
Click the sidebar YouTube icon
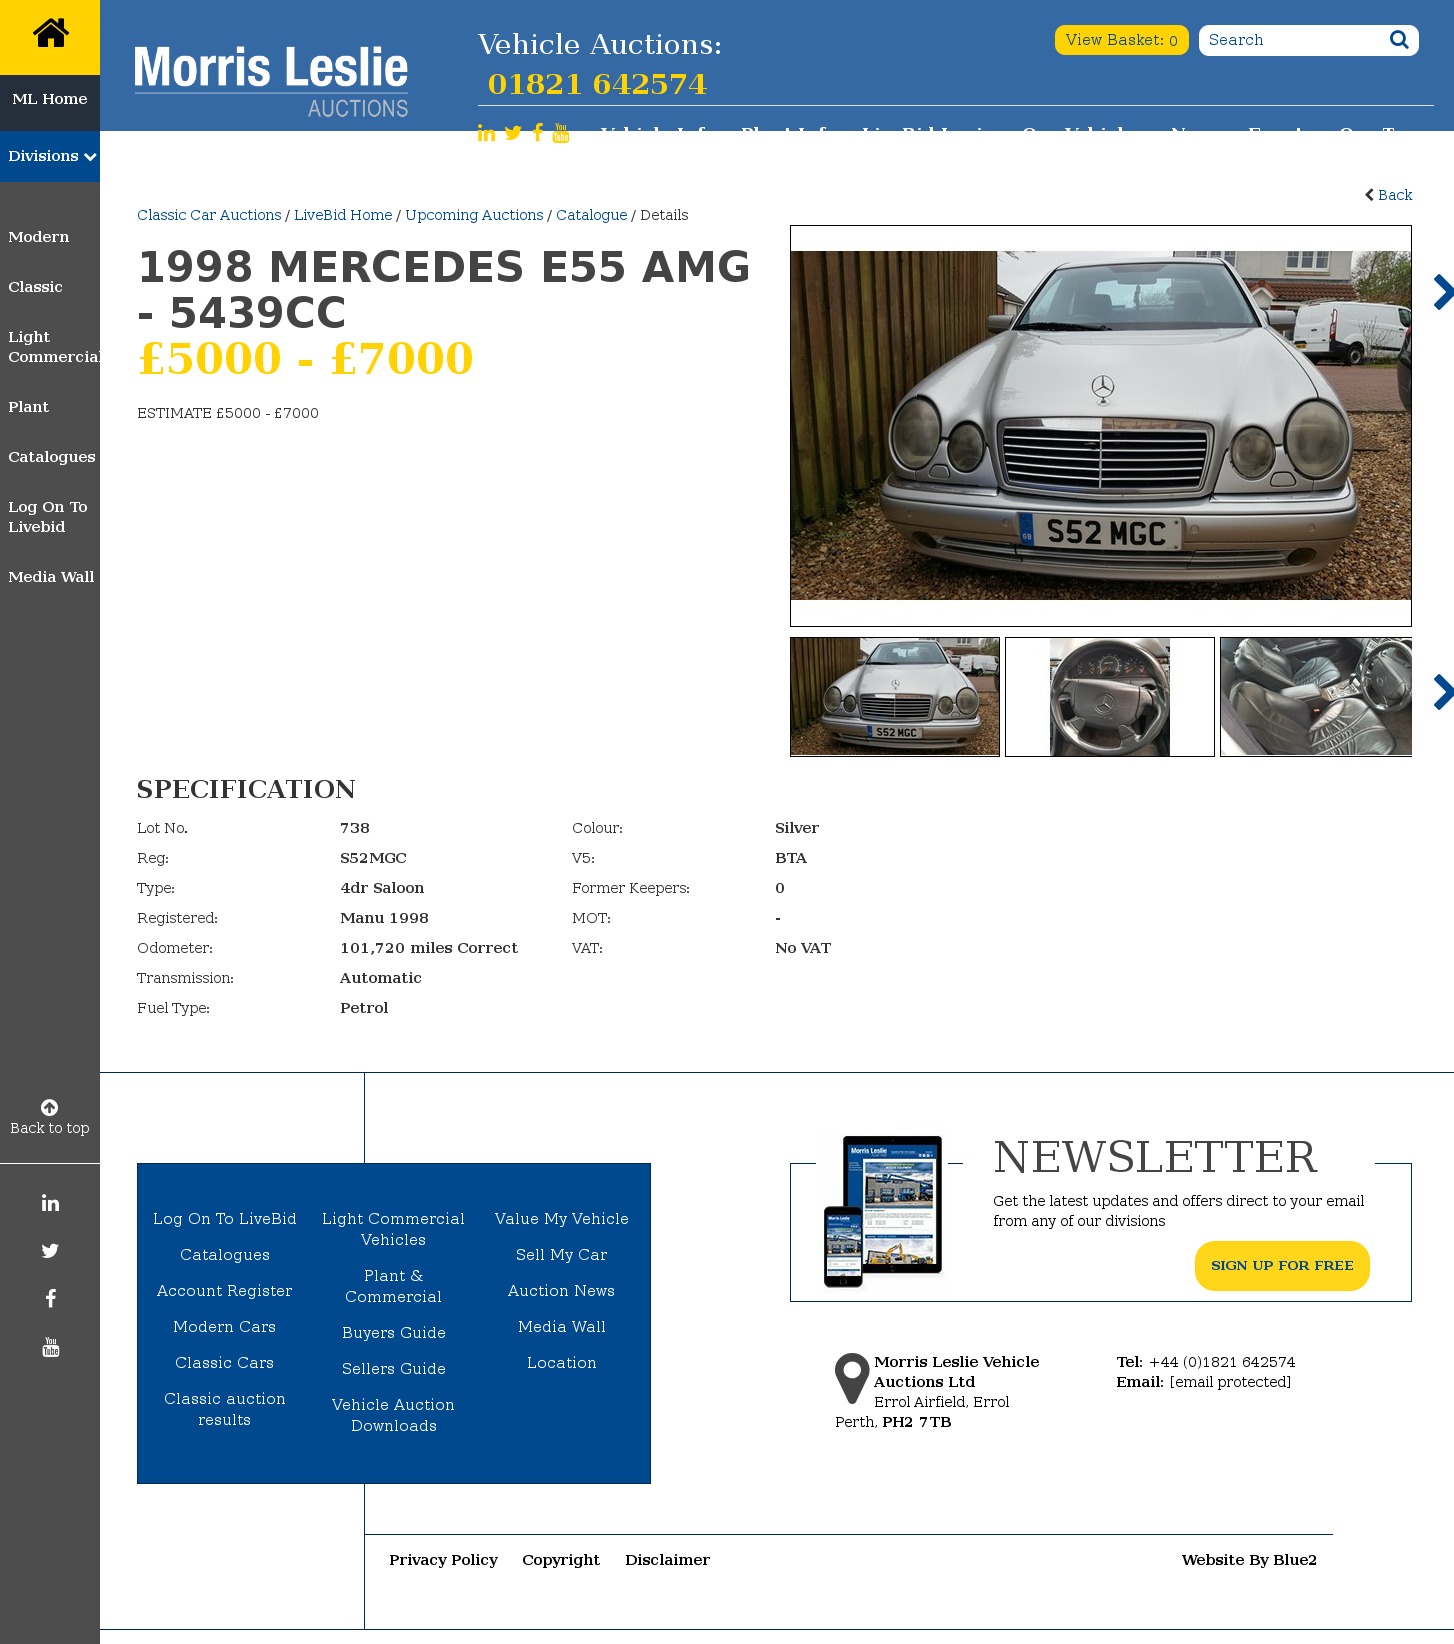[50, 1347]
